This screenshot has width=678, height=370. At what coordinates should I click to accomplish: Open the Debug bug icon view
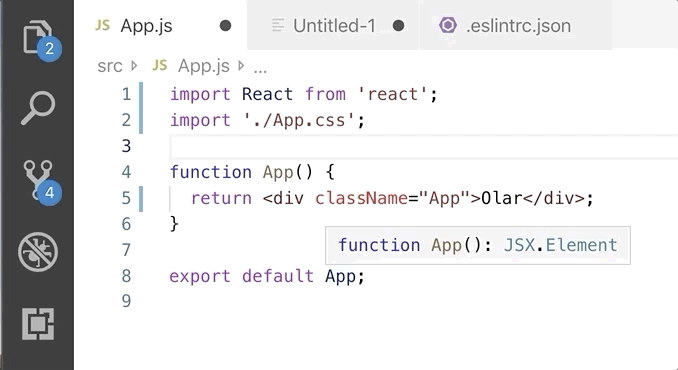pyautogui.click(x=38, y=252)
